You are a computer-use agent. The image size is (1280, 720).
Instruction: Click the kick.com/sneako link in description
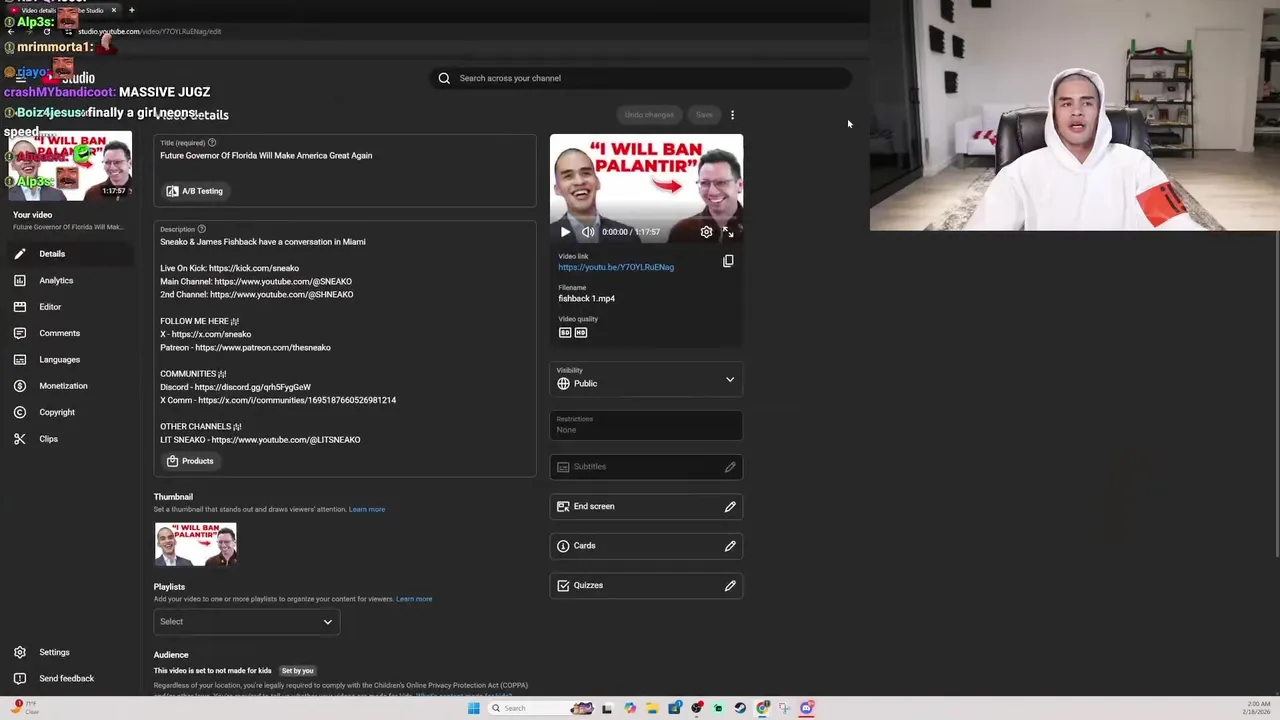click(254, 269)
